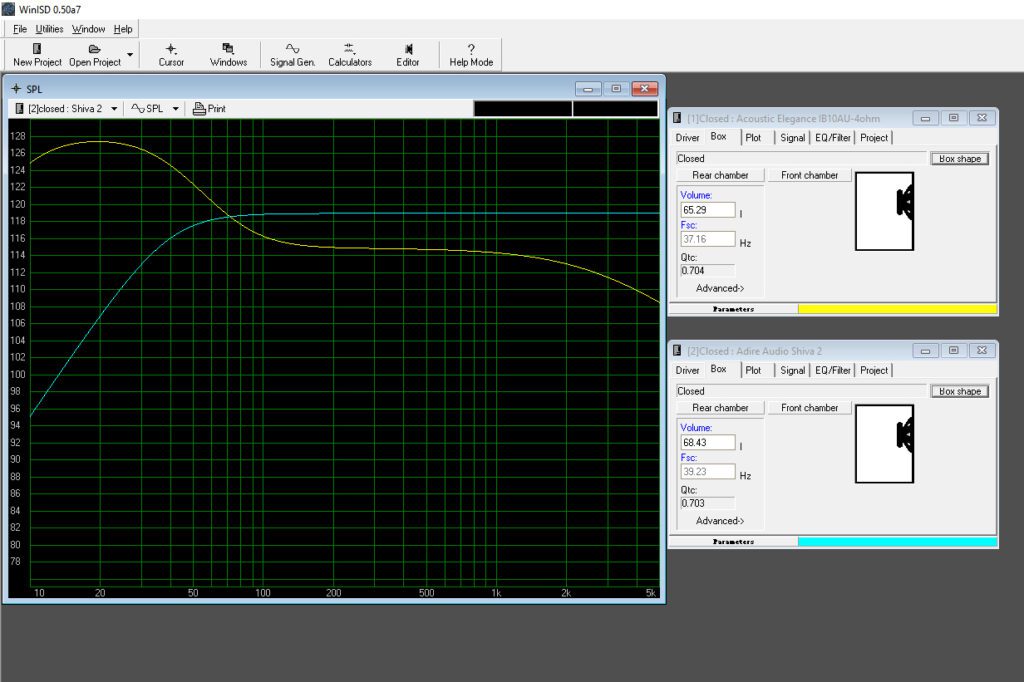Switch to the EQ/Filter tab for Shiva 2
The image size is (1024, 682).
(832, 370)
